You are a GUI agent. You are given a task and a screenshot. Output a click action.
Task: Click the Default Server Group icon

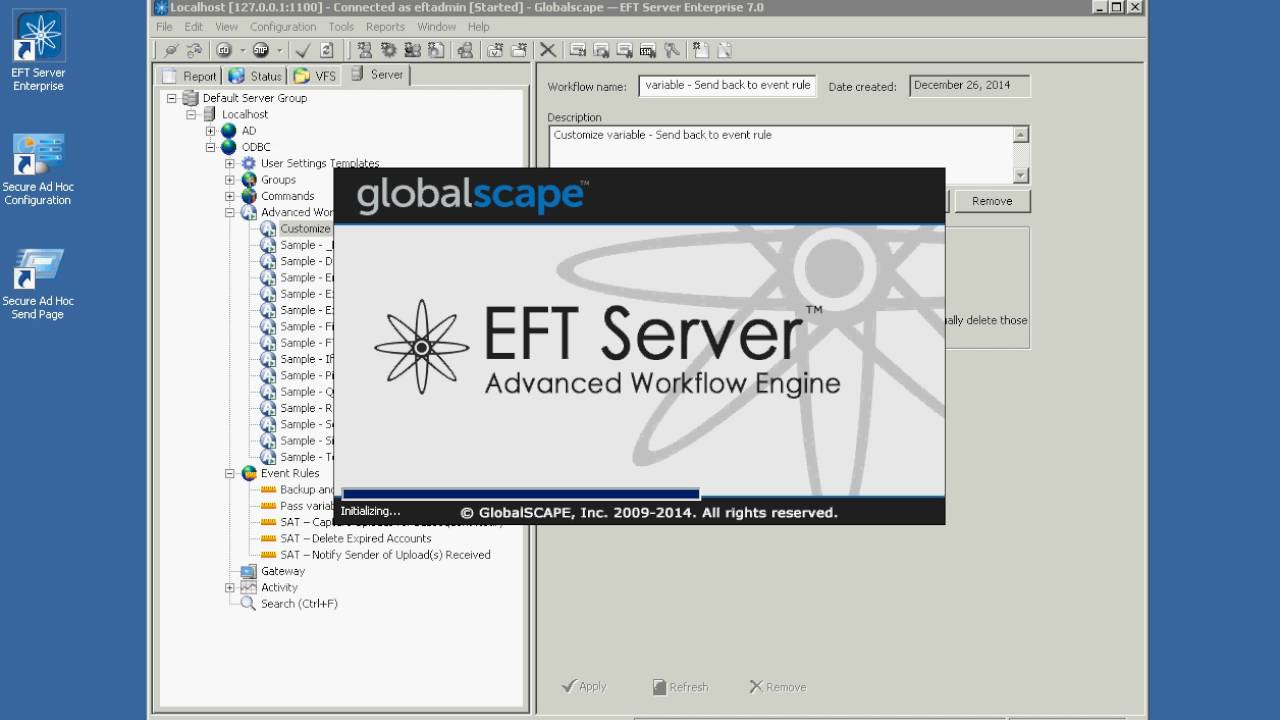pos(191,98)
